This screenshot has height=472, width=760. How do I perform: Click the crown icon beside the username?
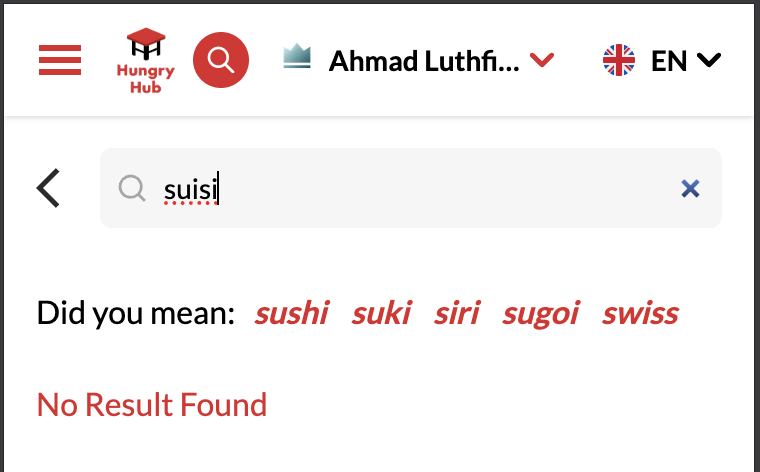[x=297, y=59]
